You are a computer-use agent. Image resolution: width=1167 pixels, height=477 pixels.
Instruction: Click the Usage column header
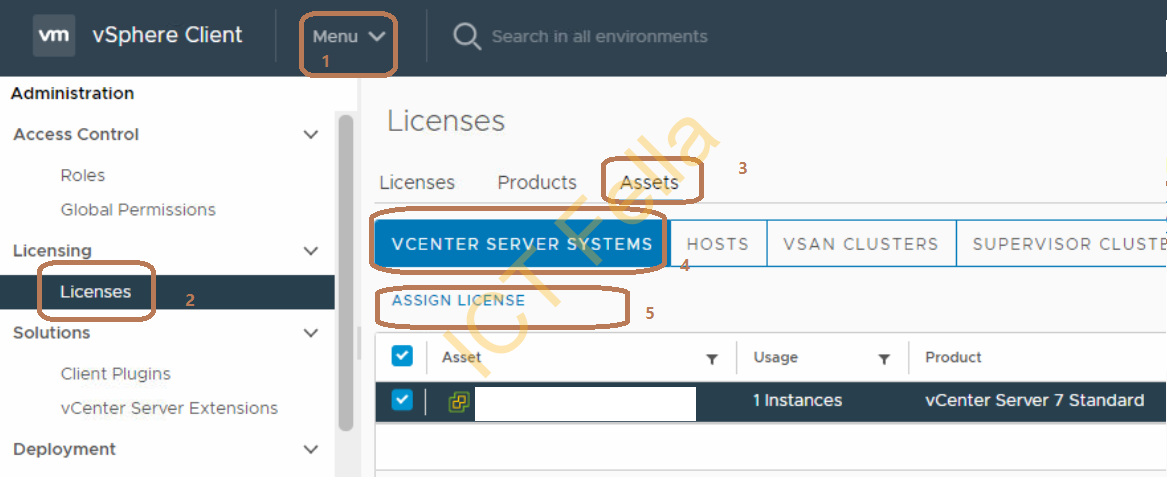pyautogui.click(x=776, y=357)
